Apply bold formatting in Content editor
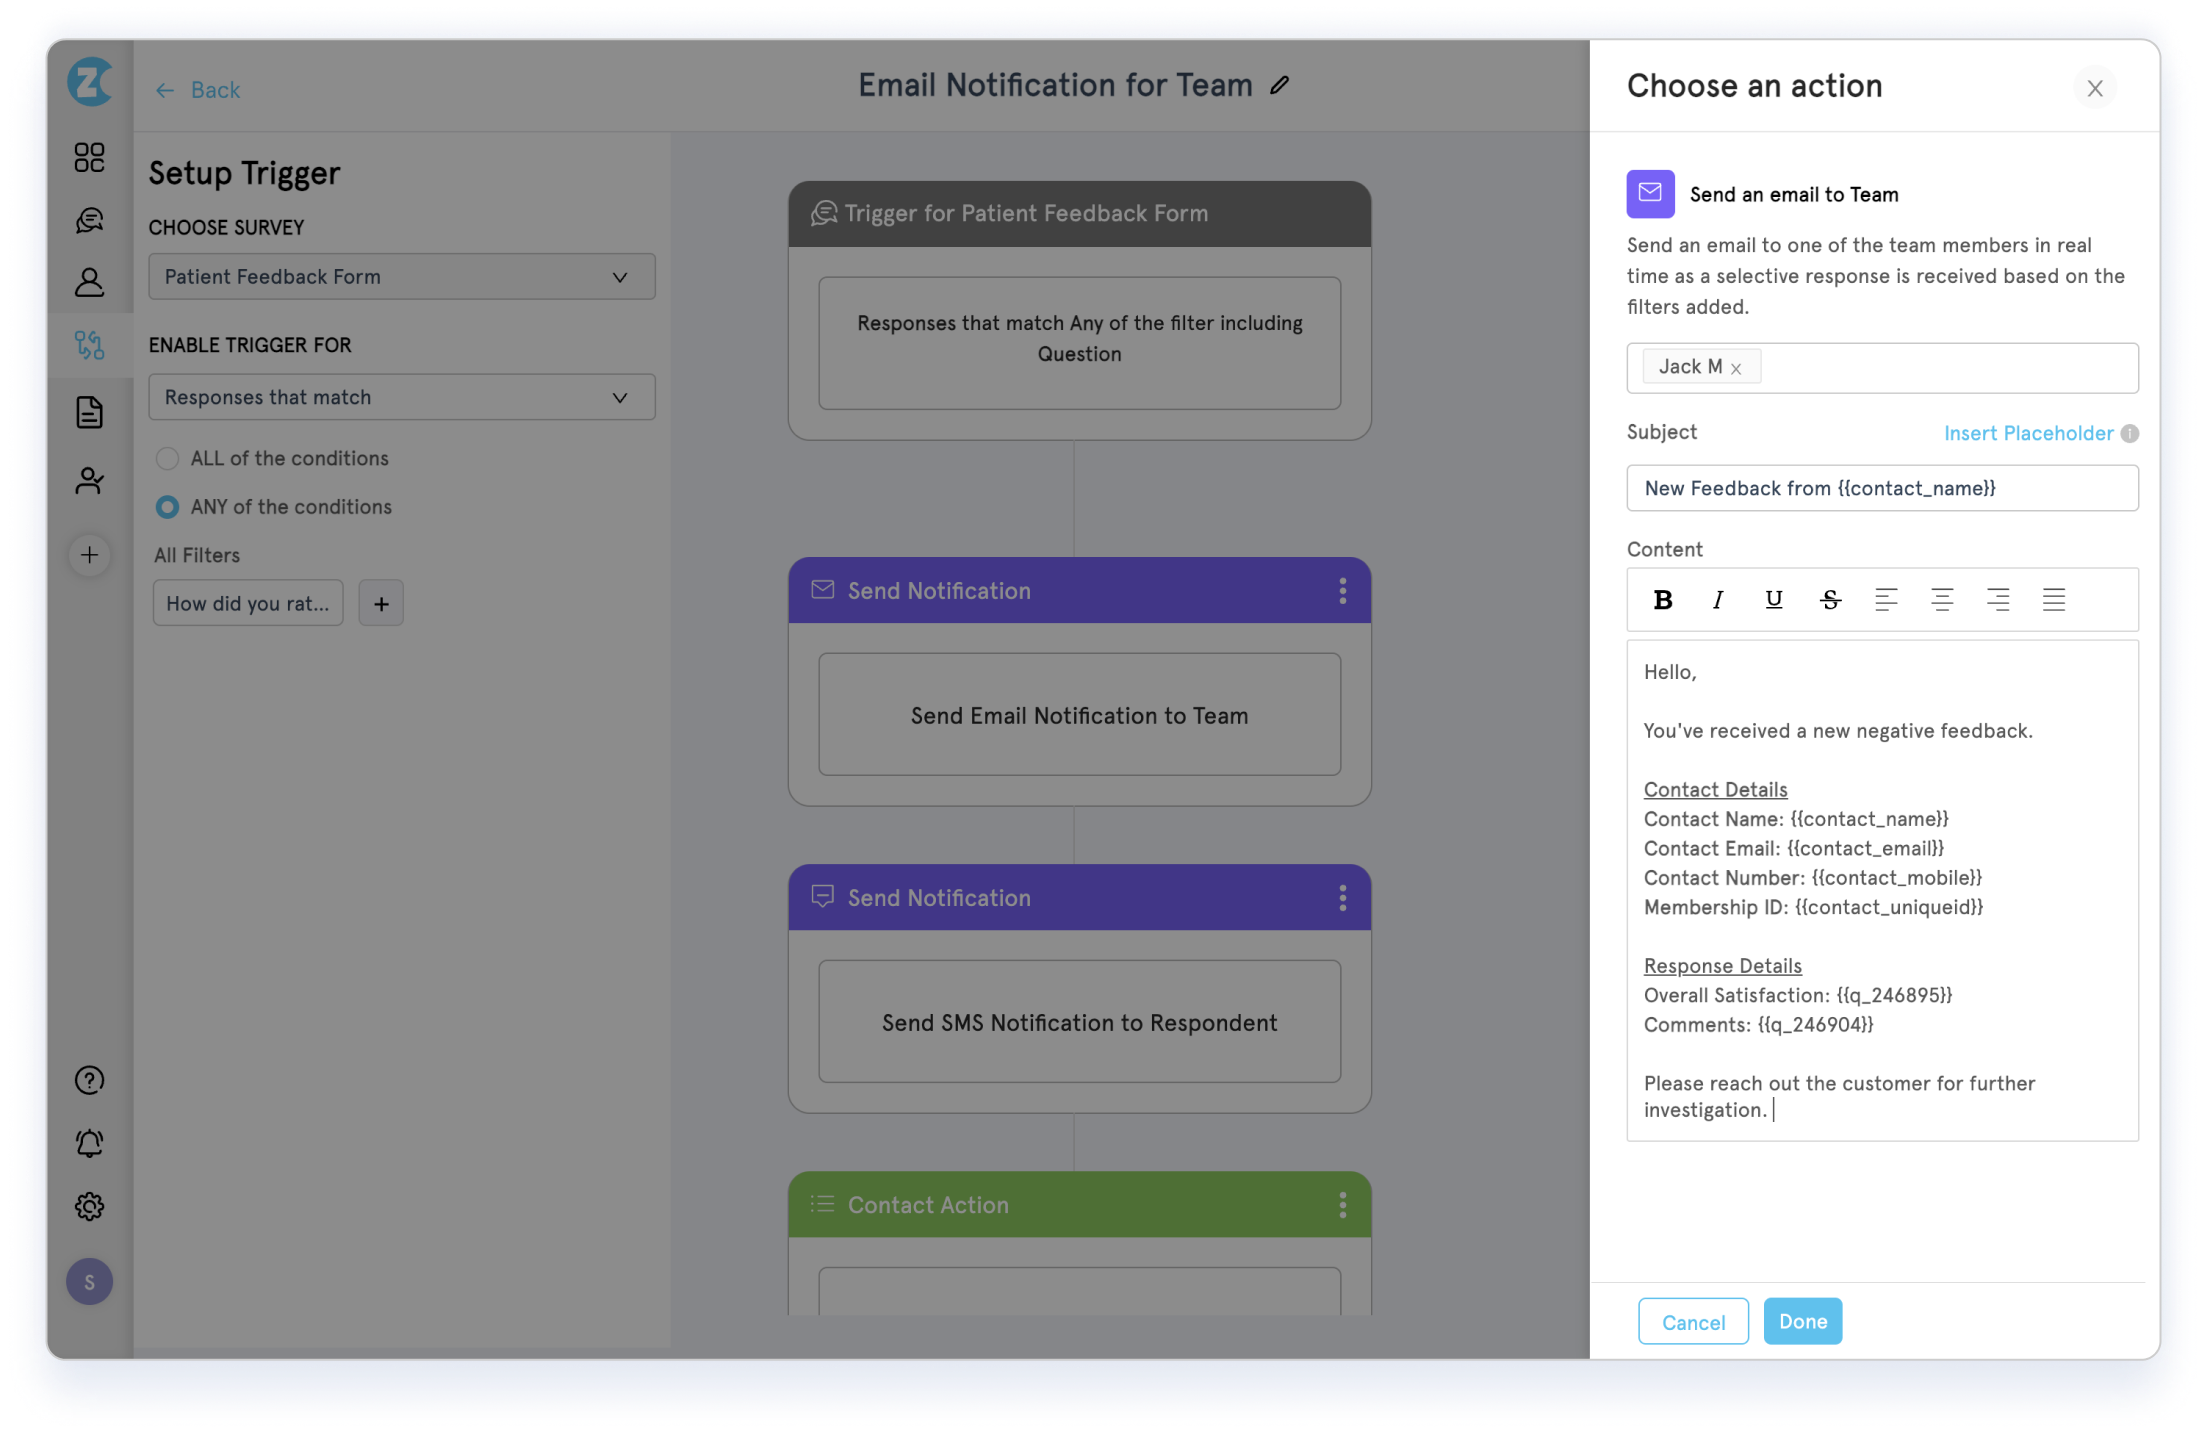The height and width of the screenshot is (1437, 2207). [1663, 600]
